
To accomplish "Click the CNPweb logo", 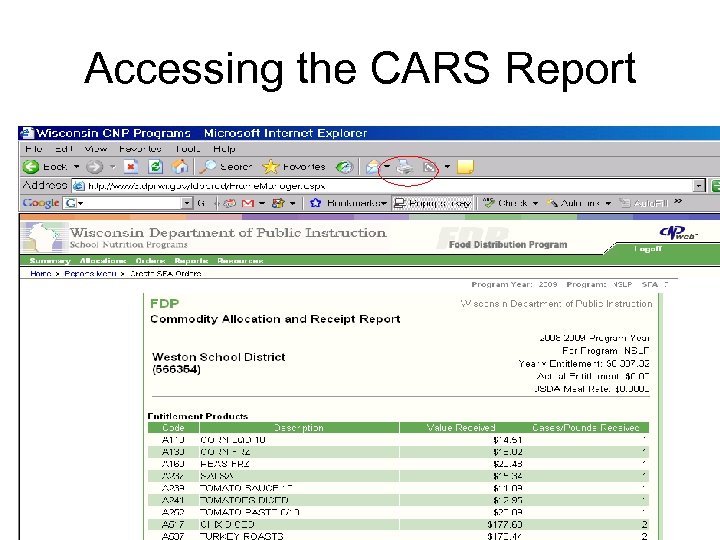I will pos(678,233).
